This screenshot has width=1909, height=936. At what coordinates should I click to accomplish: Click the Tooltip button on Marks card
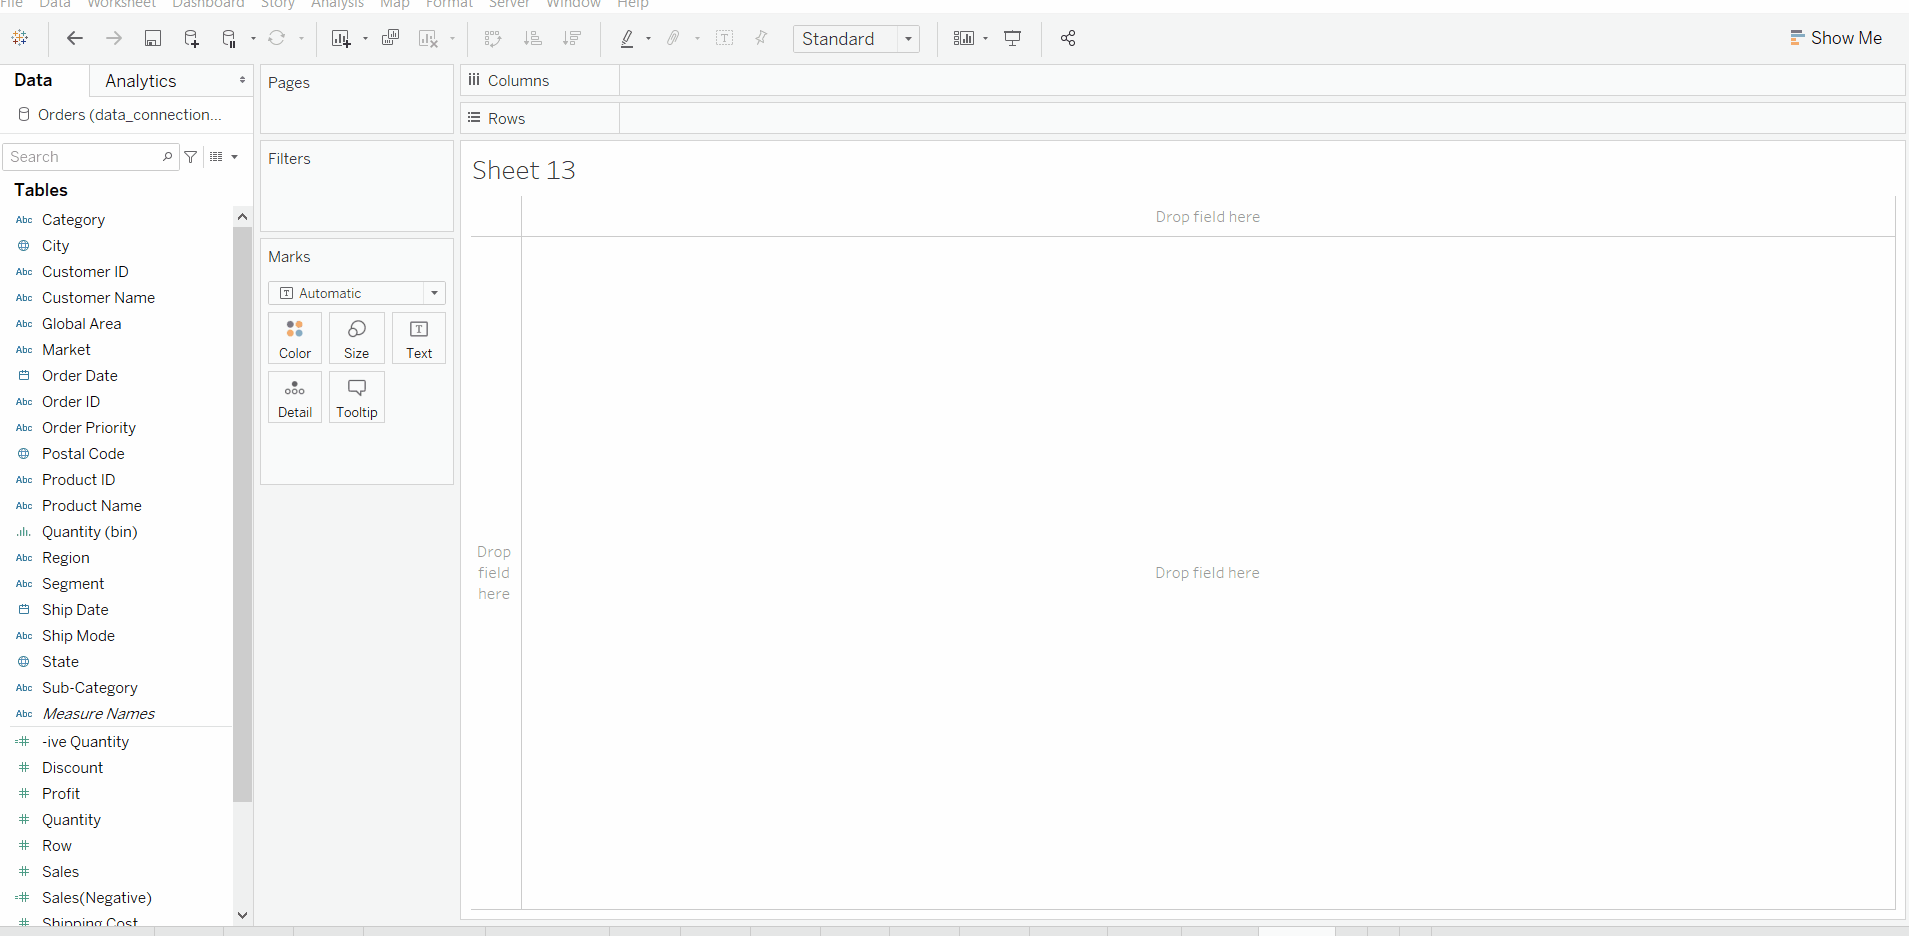(x=357, y=397)
